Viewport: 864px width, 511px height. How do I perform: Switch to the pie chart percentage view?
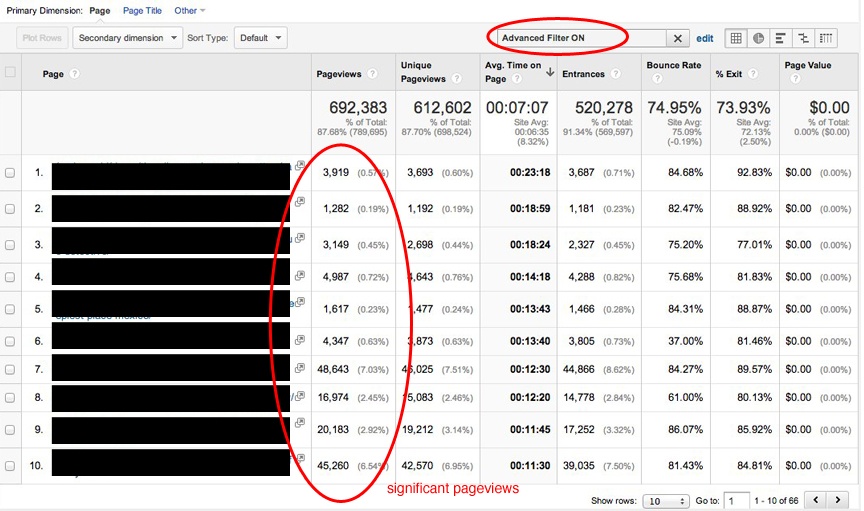click(759, 38)
